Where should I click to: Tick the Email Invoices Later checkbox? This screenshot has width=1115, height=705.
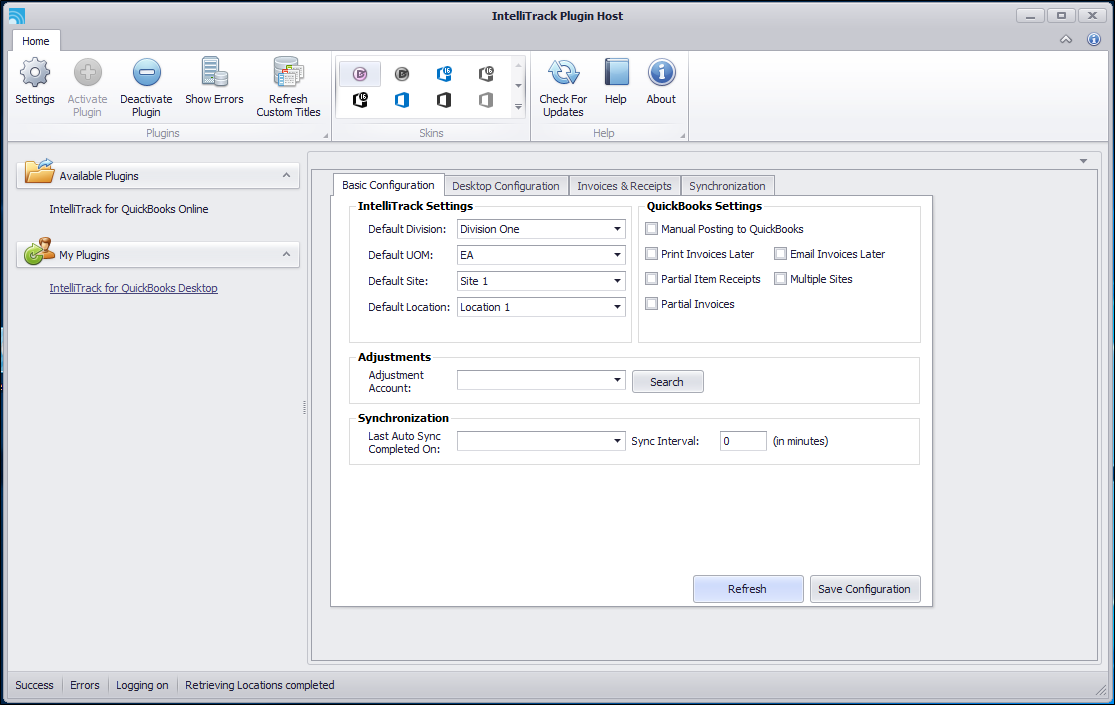[x=780, y=254]
